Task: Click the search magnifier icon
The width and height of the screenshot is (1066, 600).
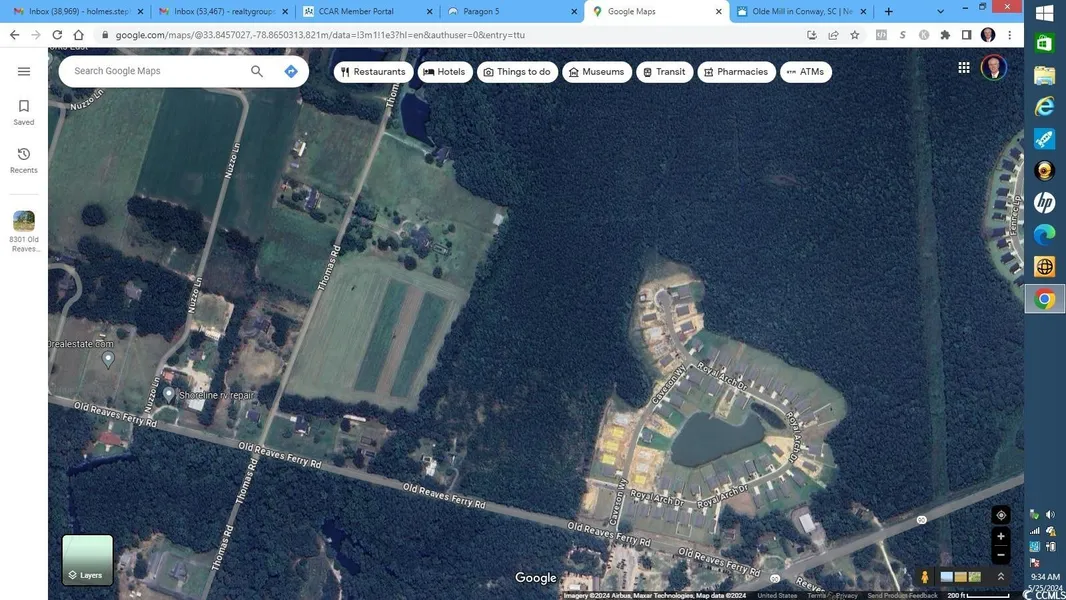Action: [x=257, y=71]
